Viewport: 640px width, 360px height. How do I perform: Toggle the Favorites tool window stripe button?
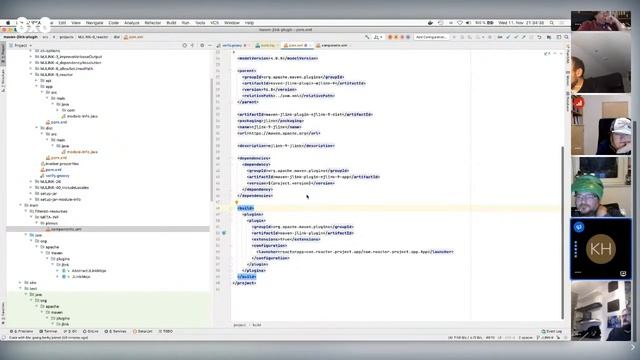point(3,313)
